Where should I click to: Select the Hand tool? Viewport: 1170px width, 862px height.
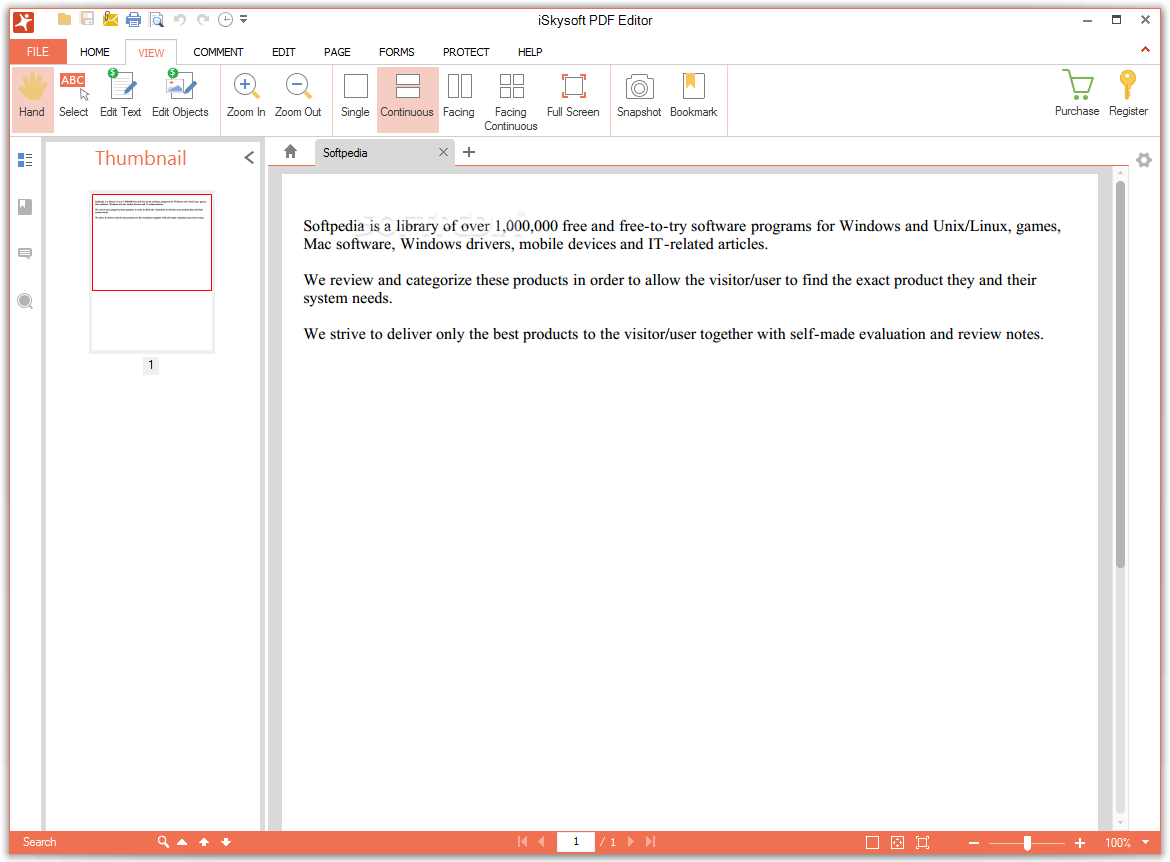coord(32,98)
